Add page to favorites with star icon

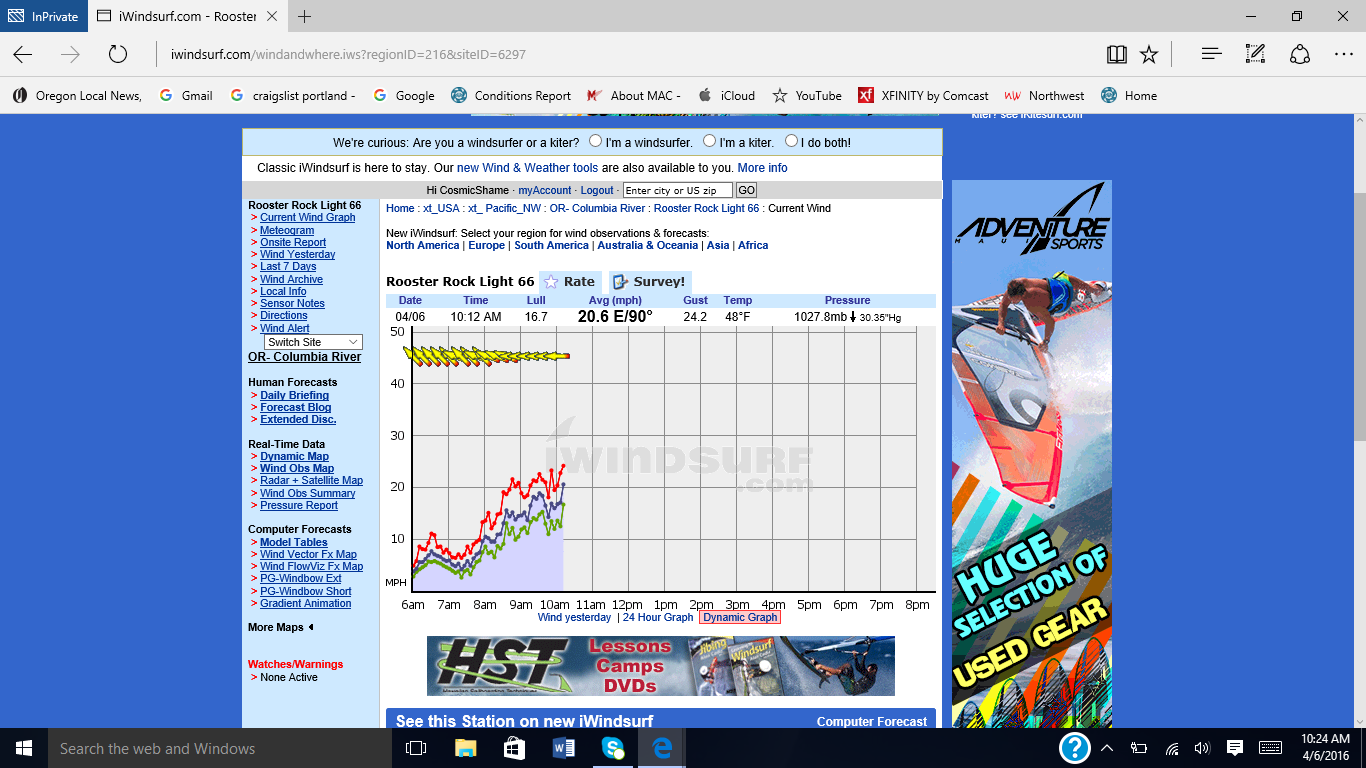click(1149, 54)
